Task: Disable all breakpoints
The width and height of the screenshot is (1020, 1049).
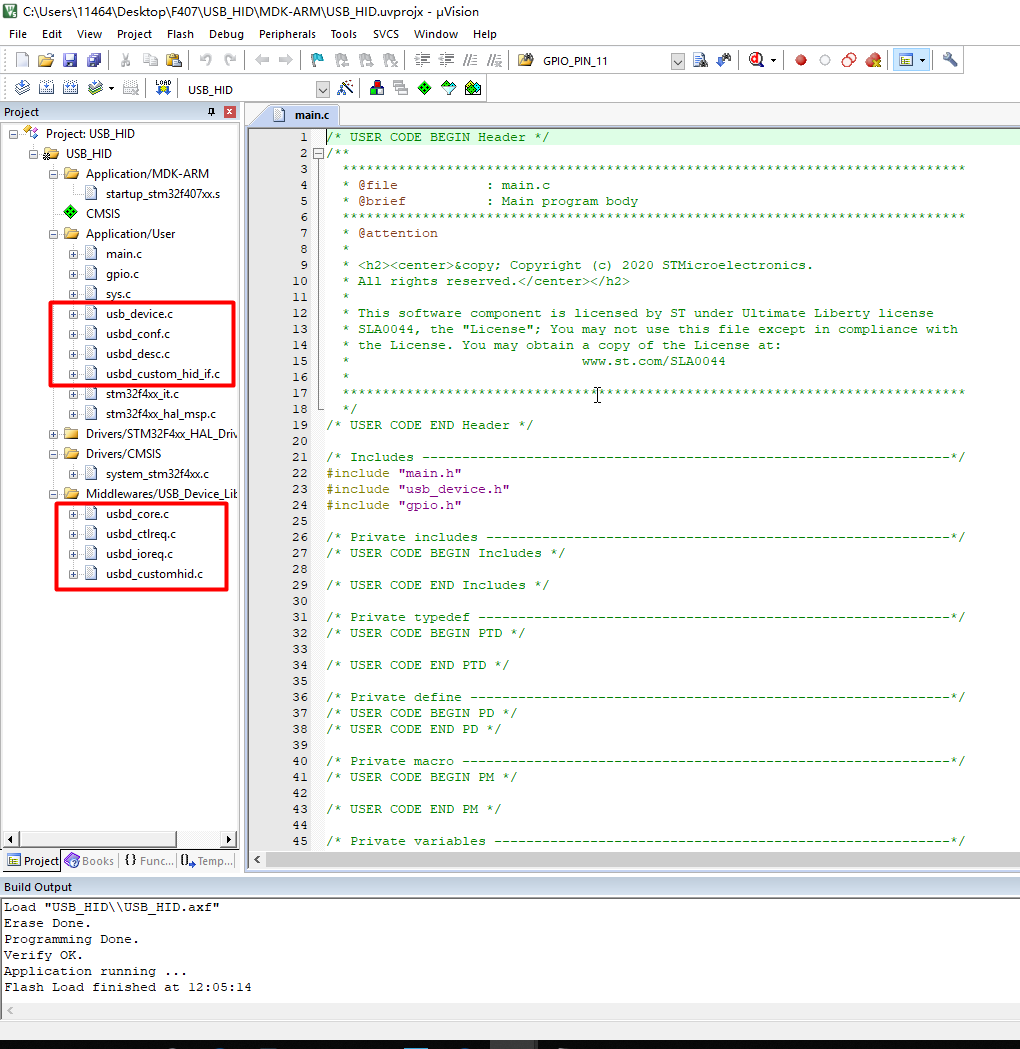Action: tap(848, 60)
